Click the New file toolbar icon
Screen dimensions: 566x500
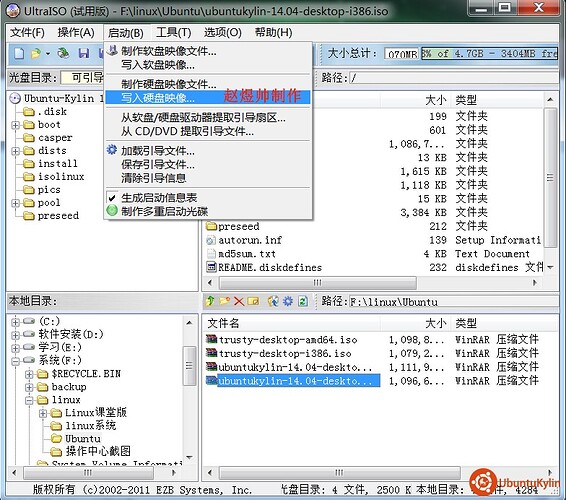19,54
